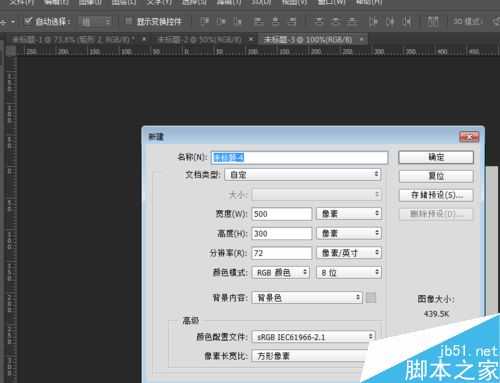Click the distribute vertical centers icon
Viewport: 500px width, 383px height.
click(335, 21)
